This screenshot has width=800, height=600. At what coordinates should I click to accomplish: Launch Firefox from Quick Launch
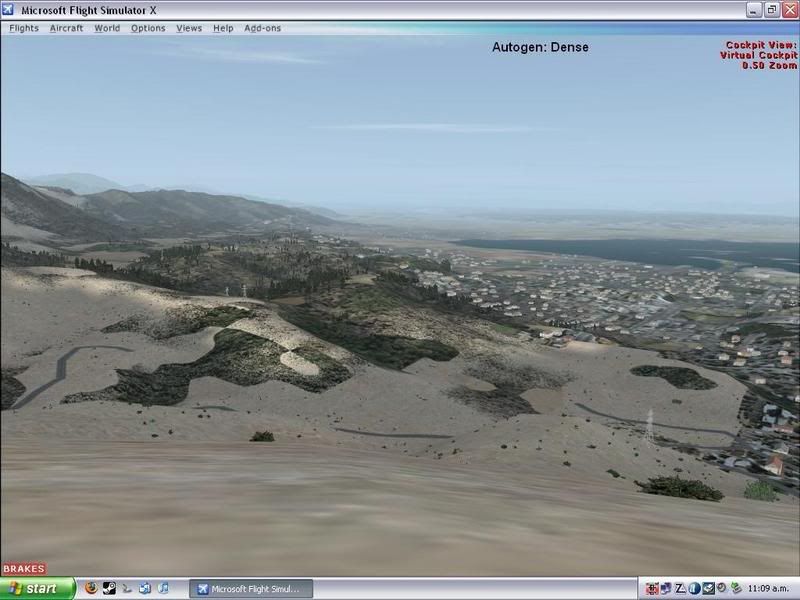(x=91, y=589)
